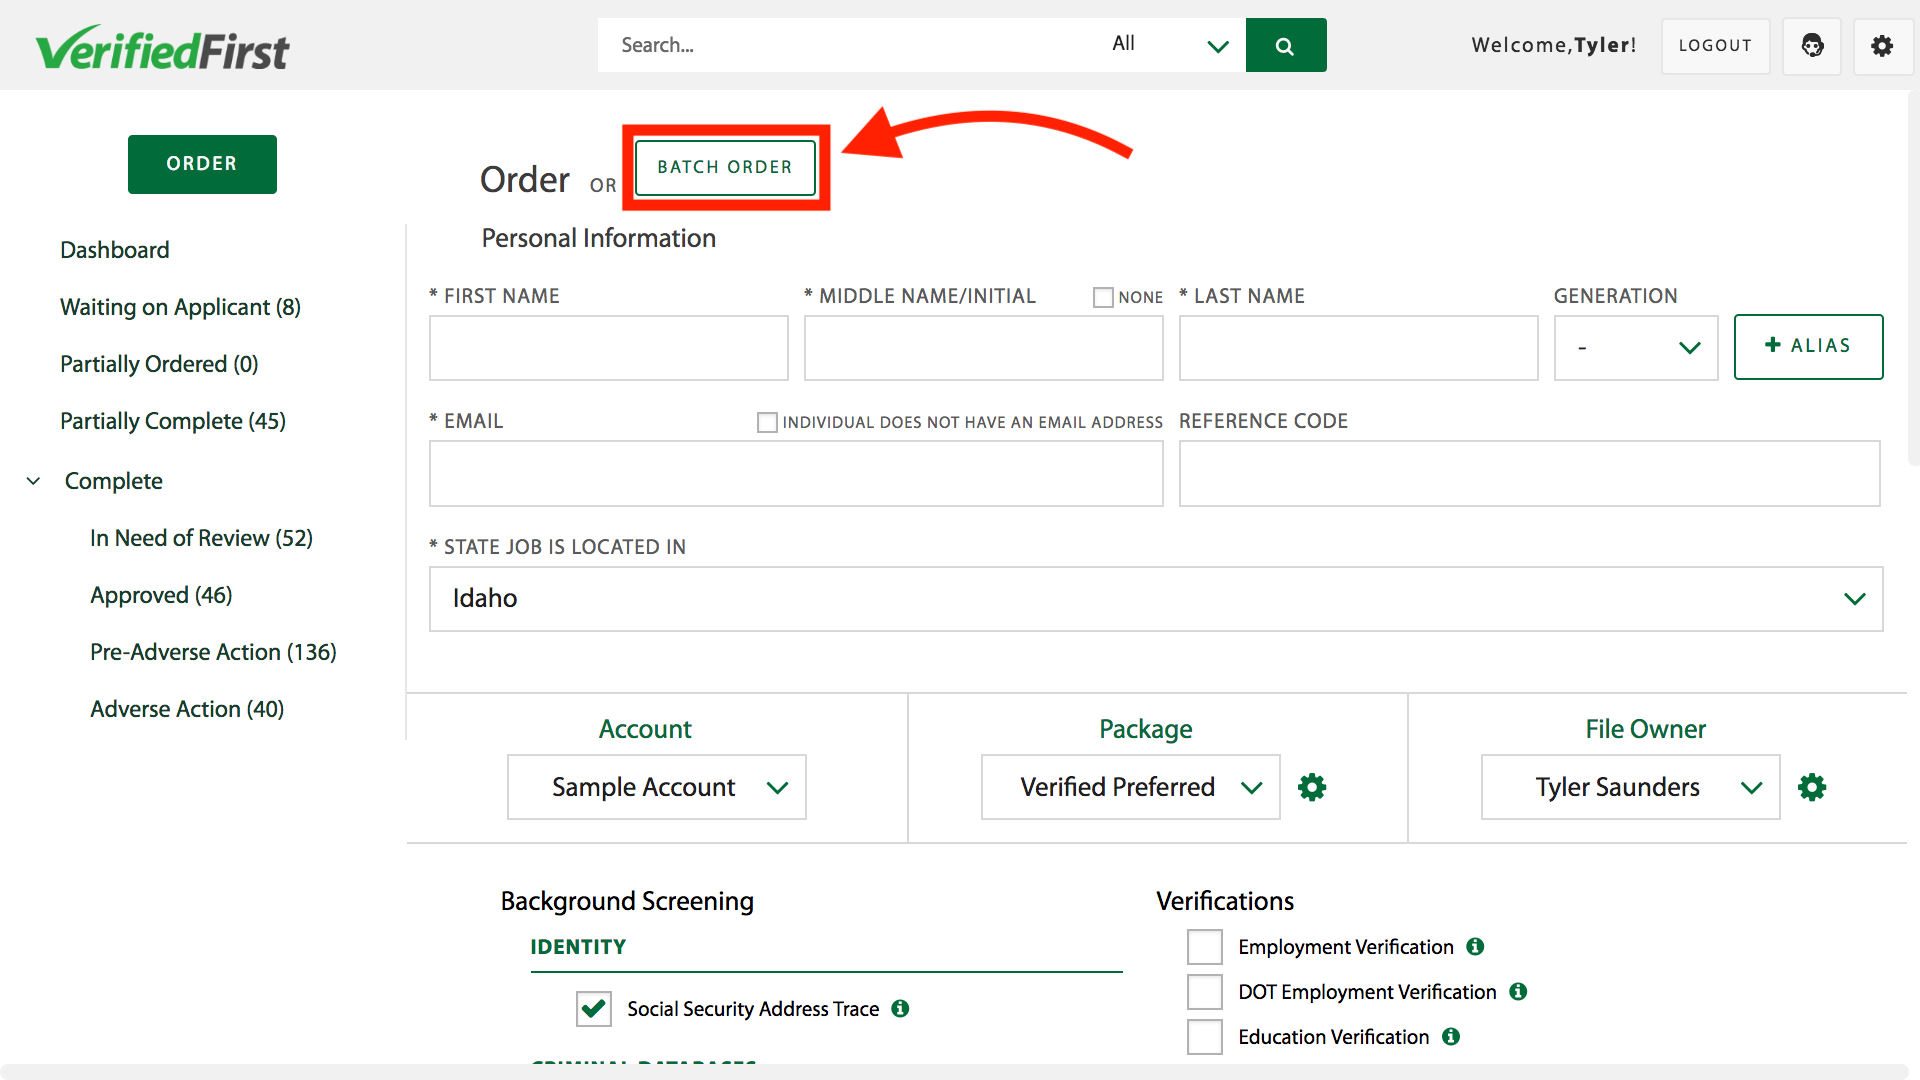This screenshot has height=1080, width=1920.
Task: Collapse the Complete section in the sidebar
Action: coord(33,480)
